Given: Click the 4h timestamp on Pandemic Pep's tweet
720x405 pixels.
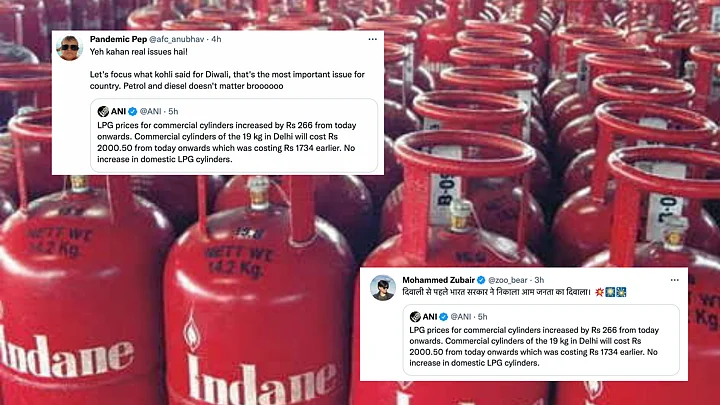Looking at the screenshot, I should (216, 39).
